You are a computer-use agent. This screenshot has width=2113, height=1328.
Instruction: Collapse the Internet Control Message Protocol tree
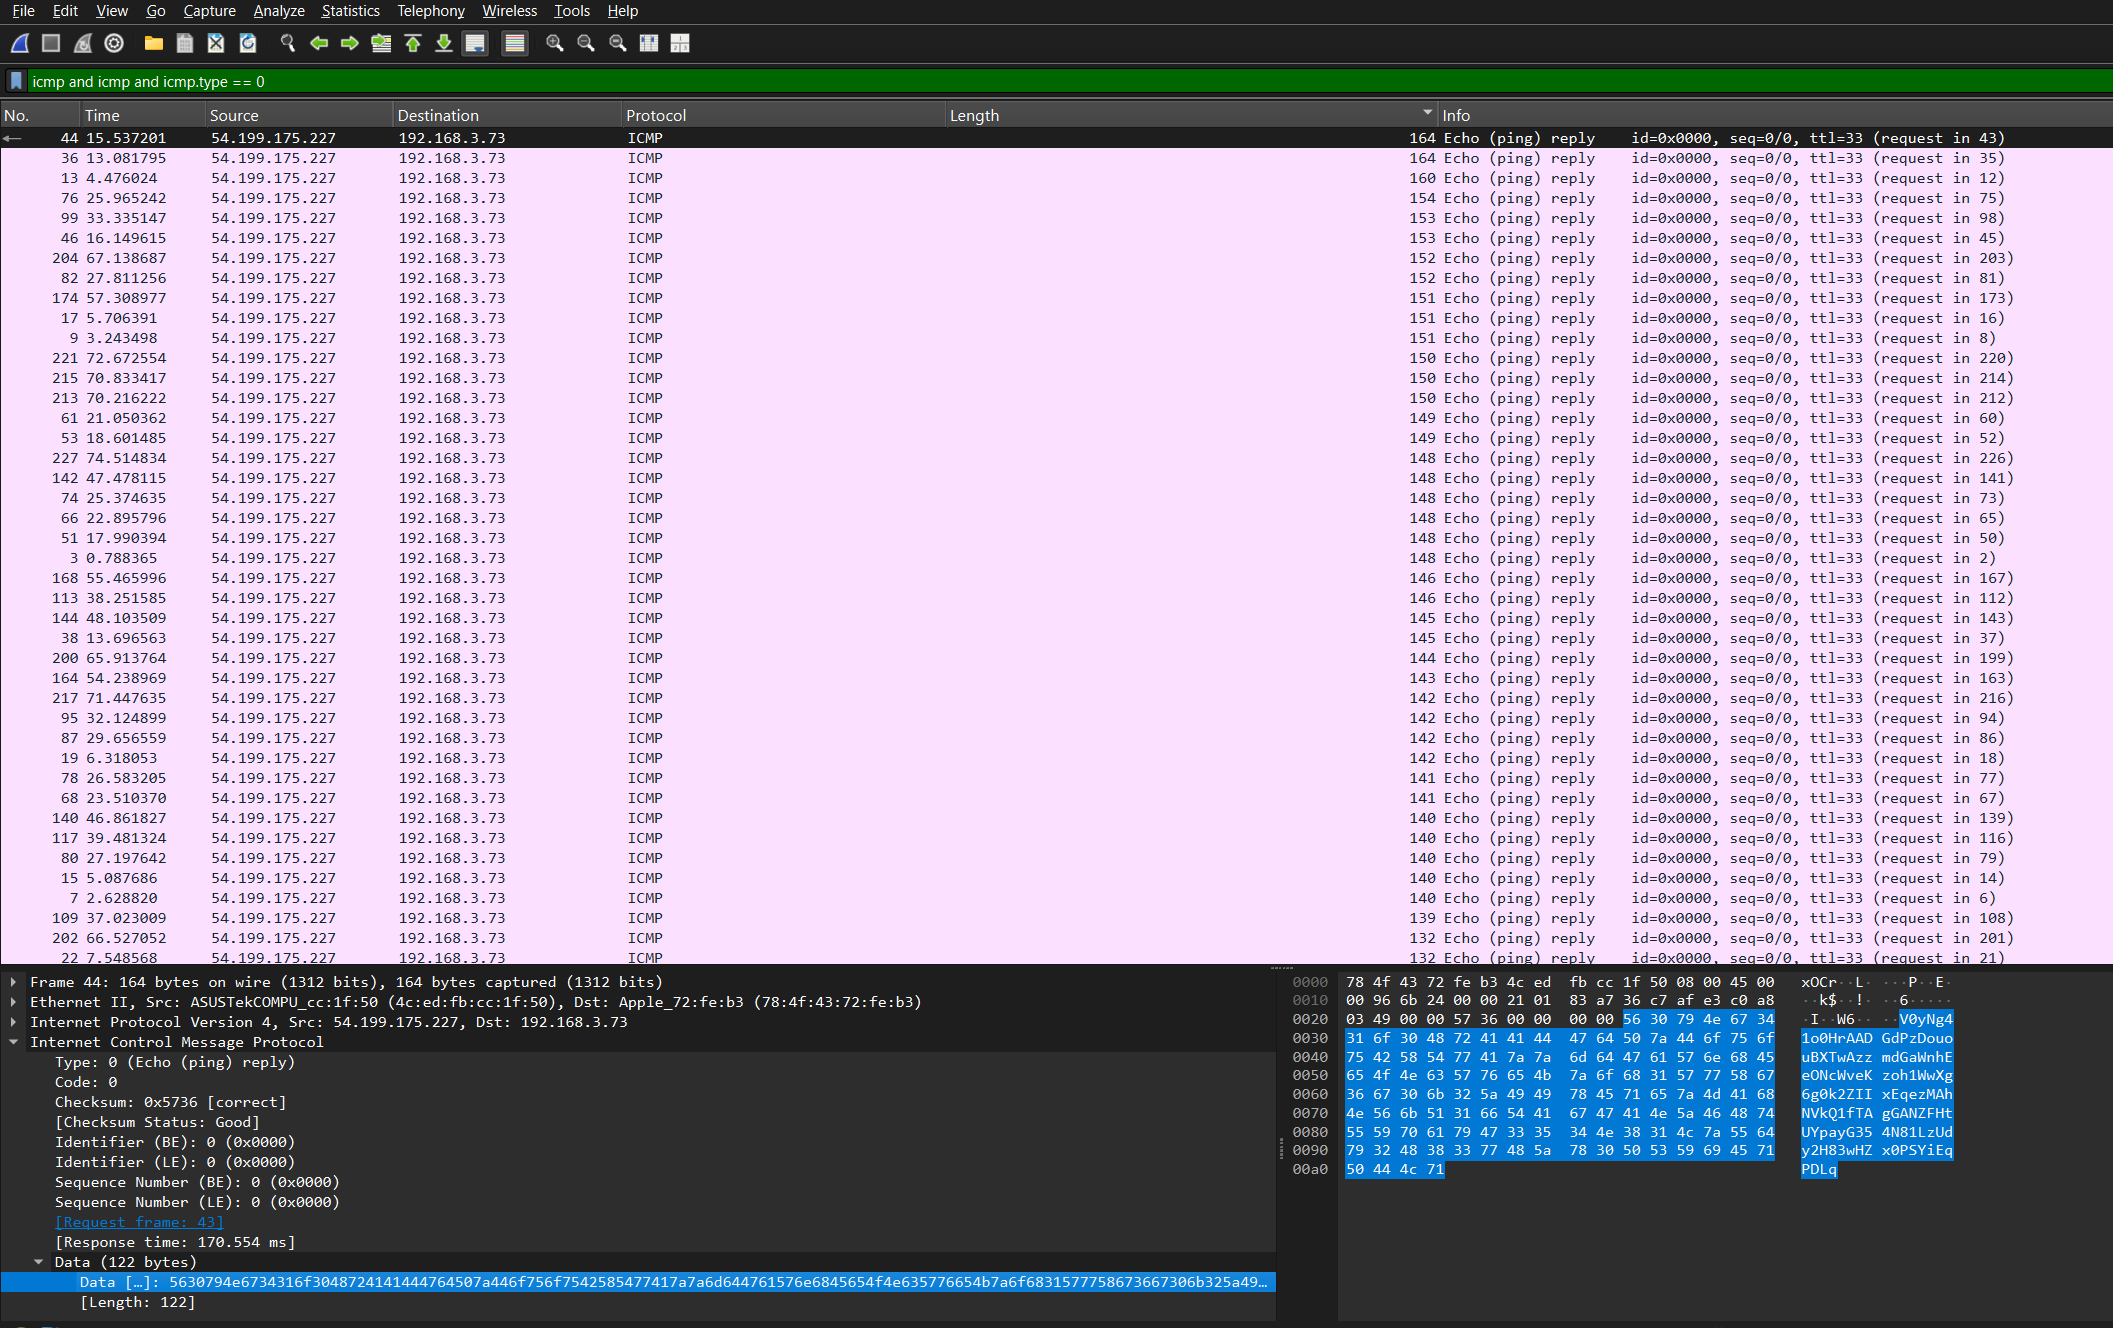point(14,1042)
